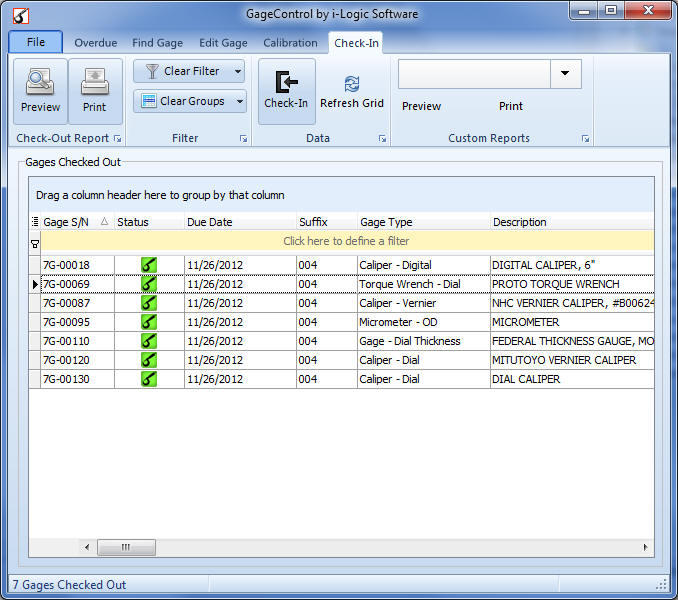Click green status icon for gage 7G-00018
This screenshot has width=678, height=600.
point(149,265)
